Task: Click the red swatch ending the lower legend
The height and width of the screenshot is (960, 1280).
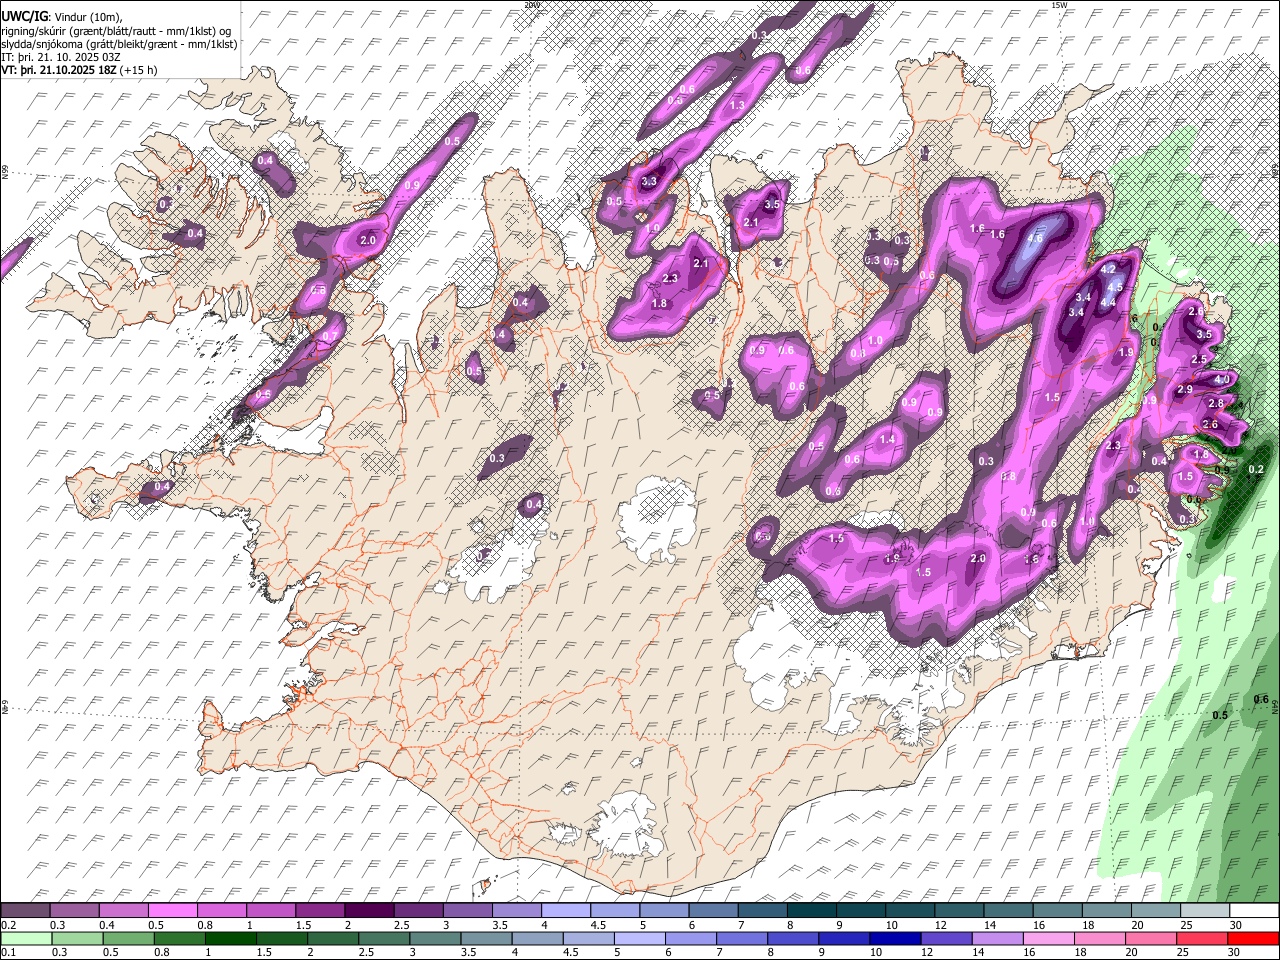Action: 1253,939
